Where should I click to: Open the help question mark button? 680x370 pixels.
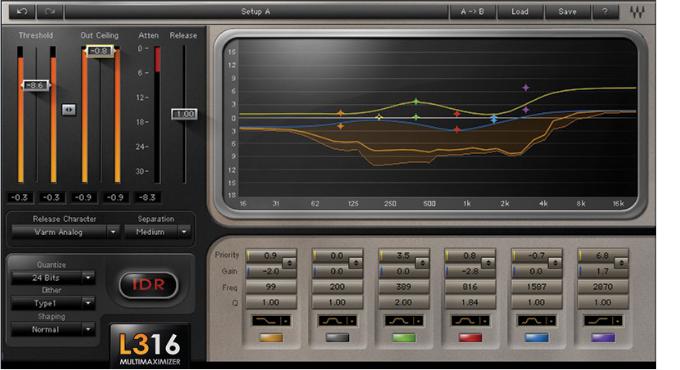[x=605, y=12]
